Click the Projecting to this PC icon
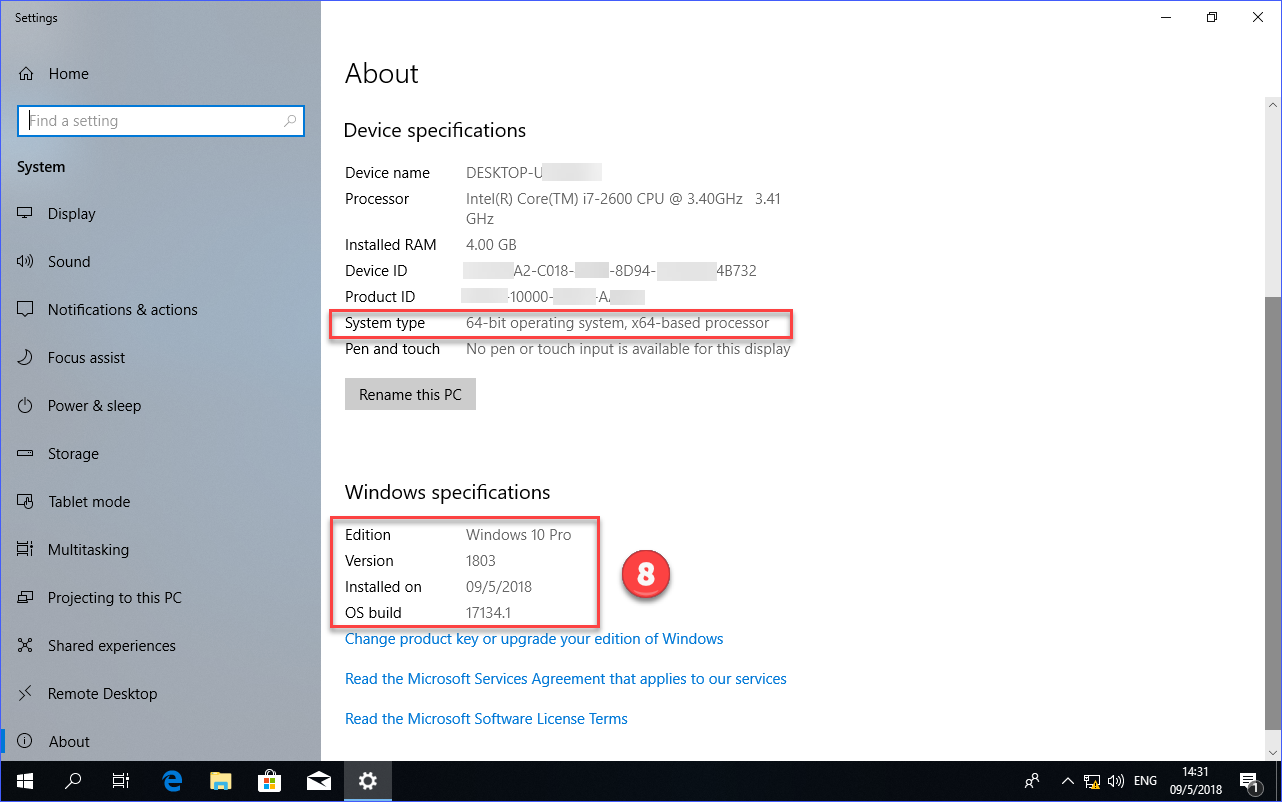The width and height of the screenshot is (1282, 802). [26, 598]
